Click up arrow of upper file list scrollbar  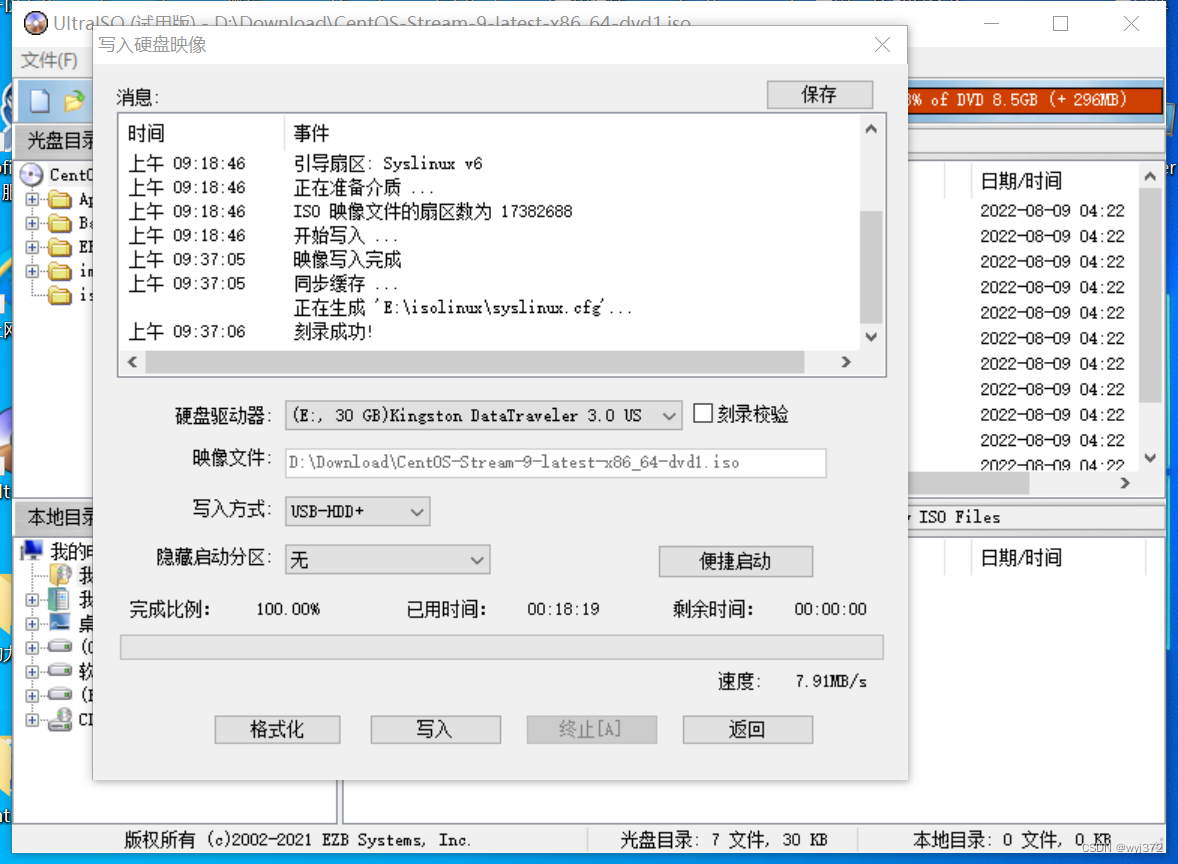1149,177
